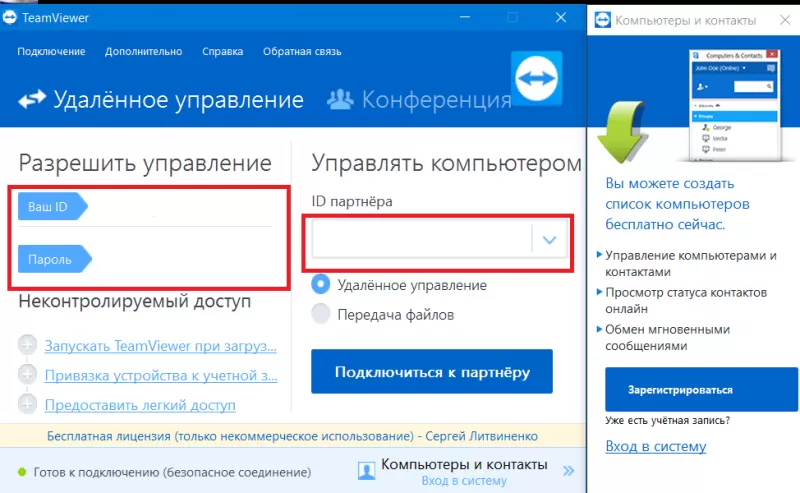
Task: Click the contacts person icon in bottom bar
Action: 366,470
